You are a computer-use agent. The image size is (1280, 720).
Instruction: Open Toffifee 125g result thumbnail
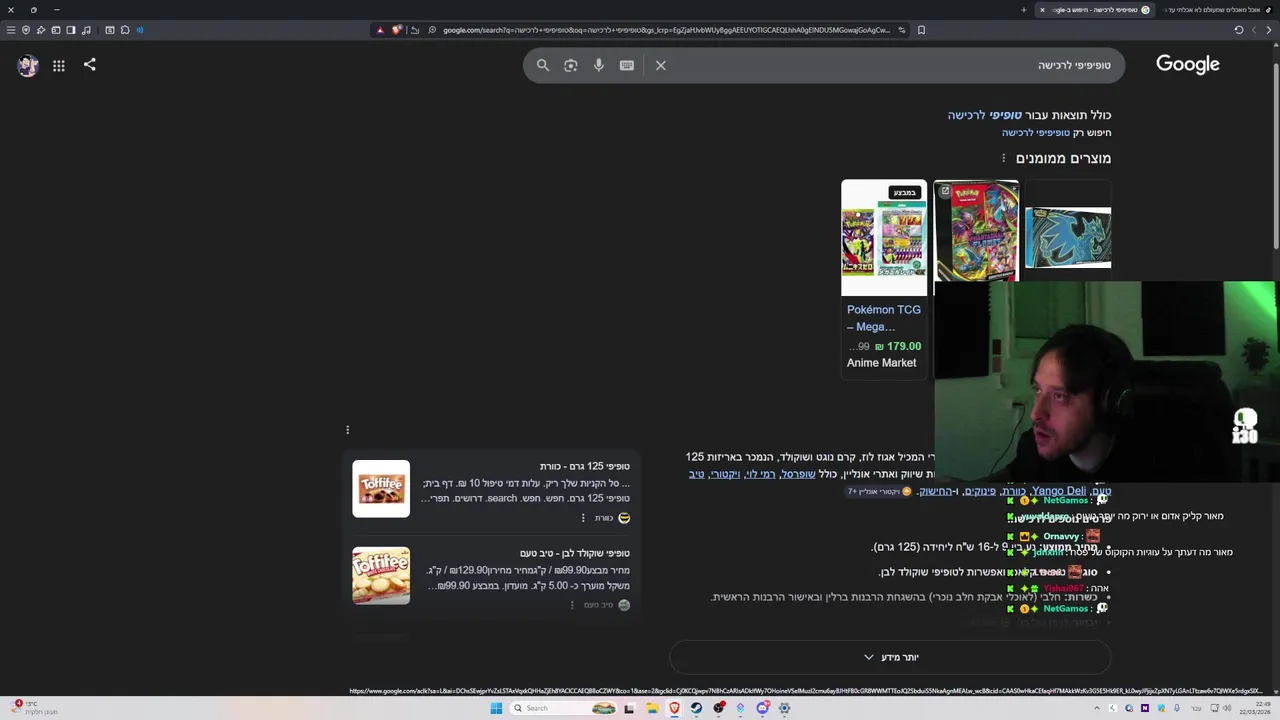(x=381, y=489)
